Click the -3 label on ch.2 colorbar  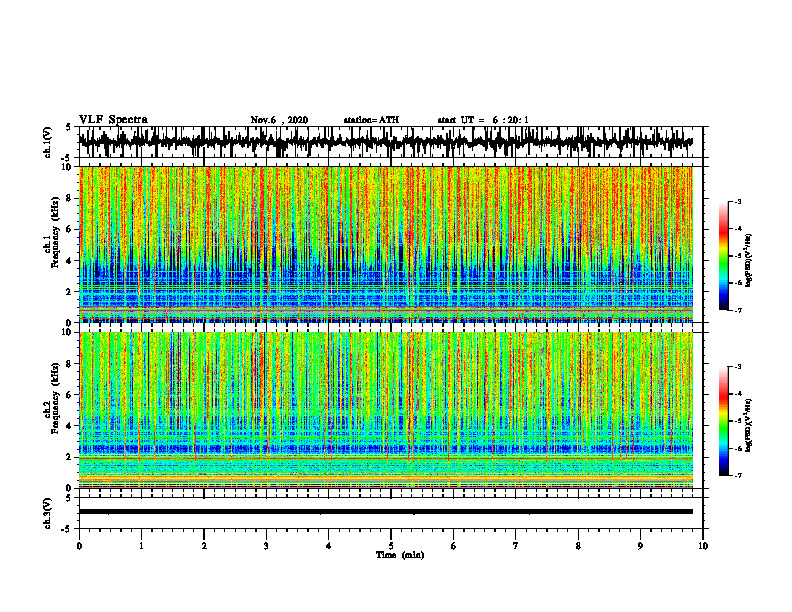click(738, 367)
